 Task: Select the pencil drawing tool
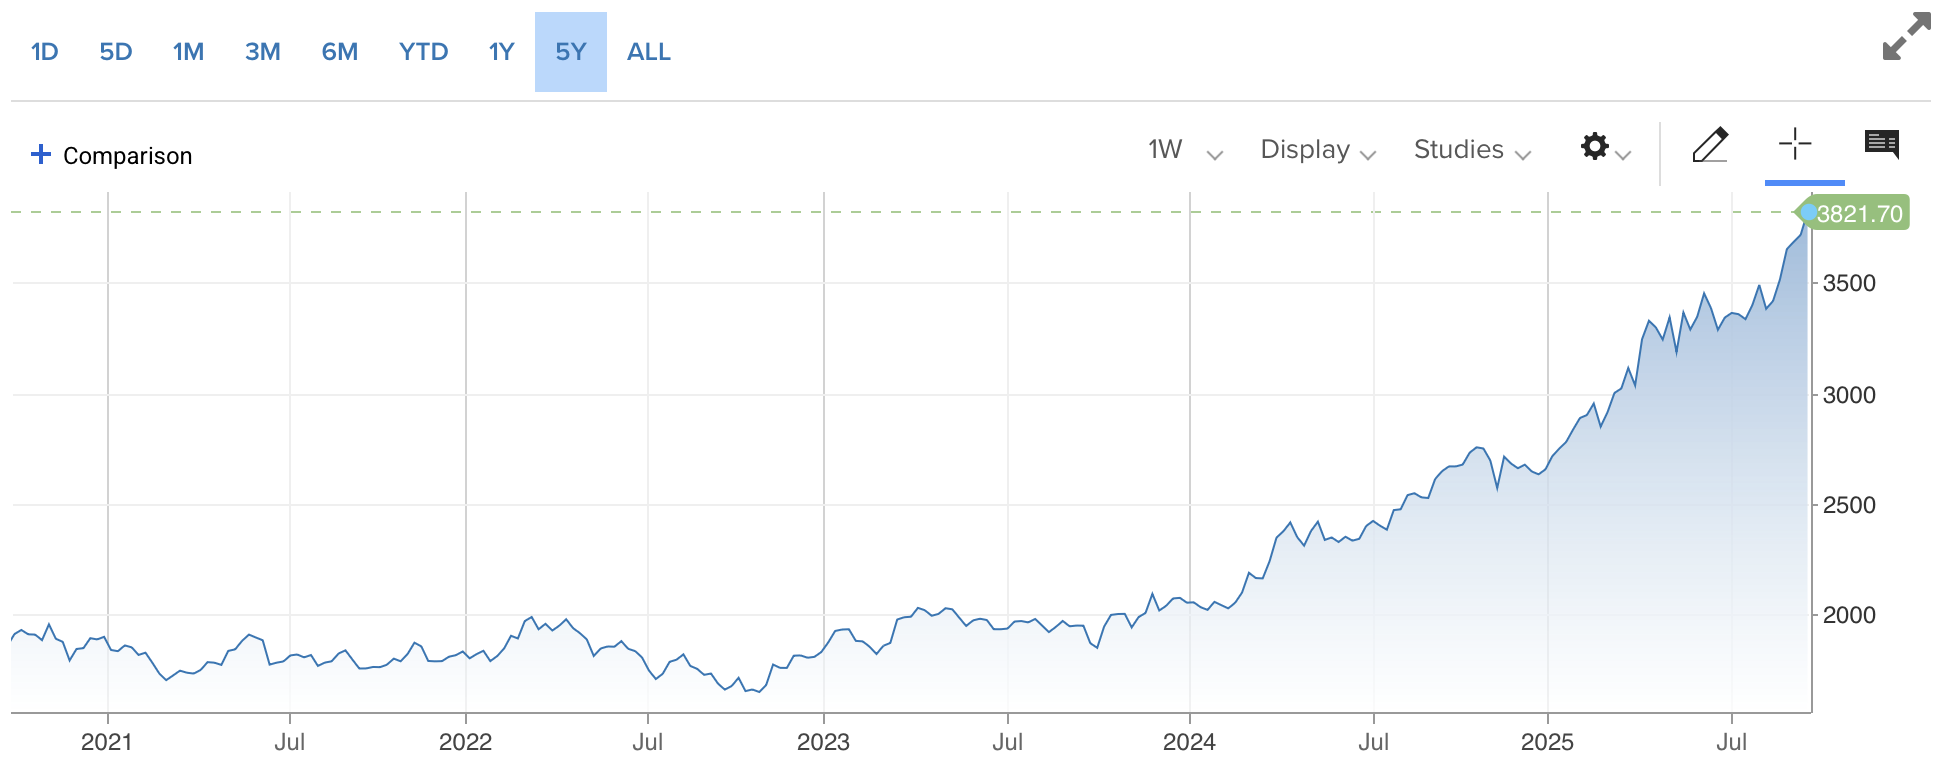coord(1710,146)
